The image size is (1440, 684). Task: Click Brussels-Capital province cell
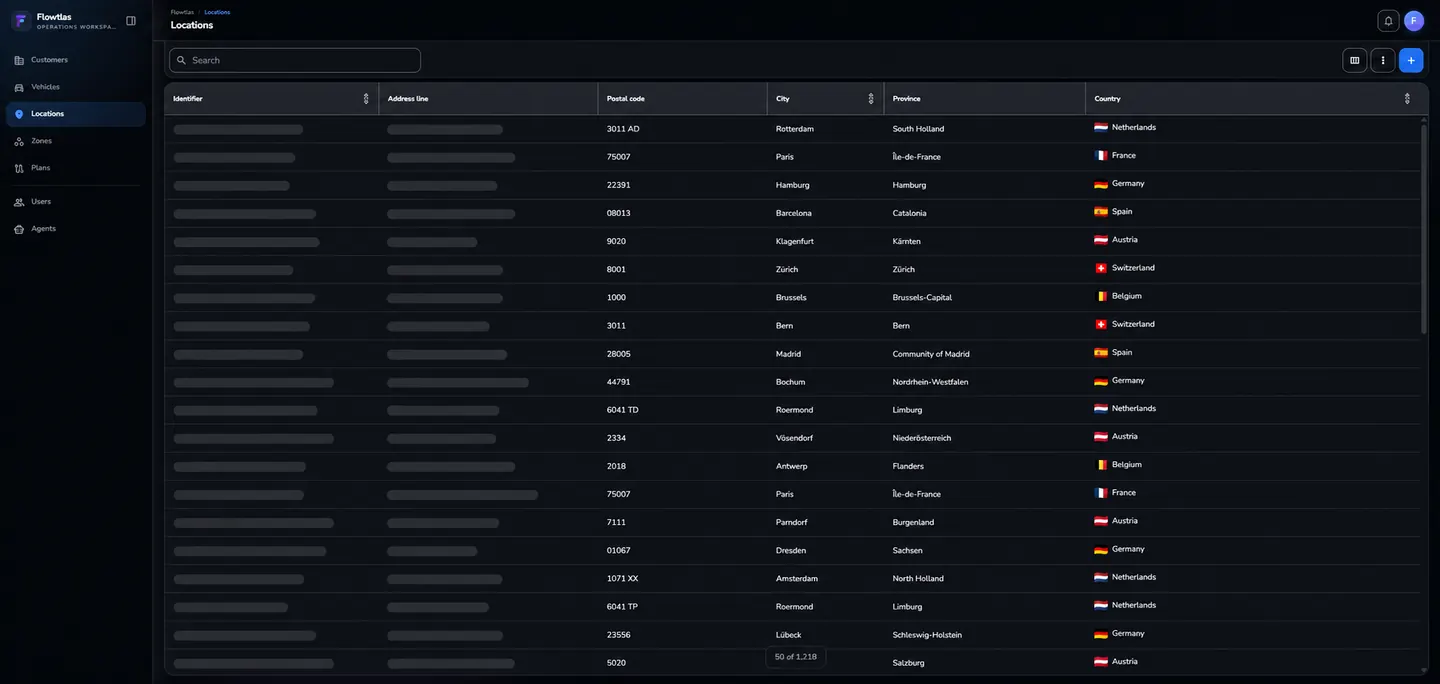922,297
